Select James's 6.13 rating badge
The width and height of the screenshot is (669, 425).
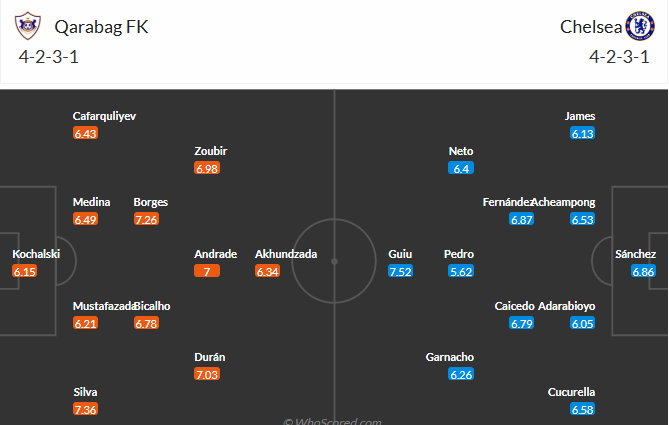click(581, 133)
